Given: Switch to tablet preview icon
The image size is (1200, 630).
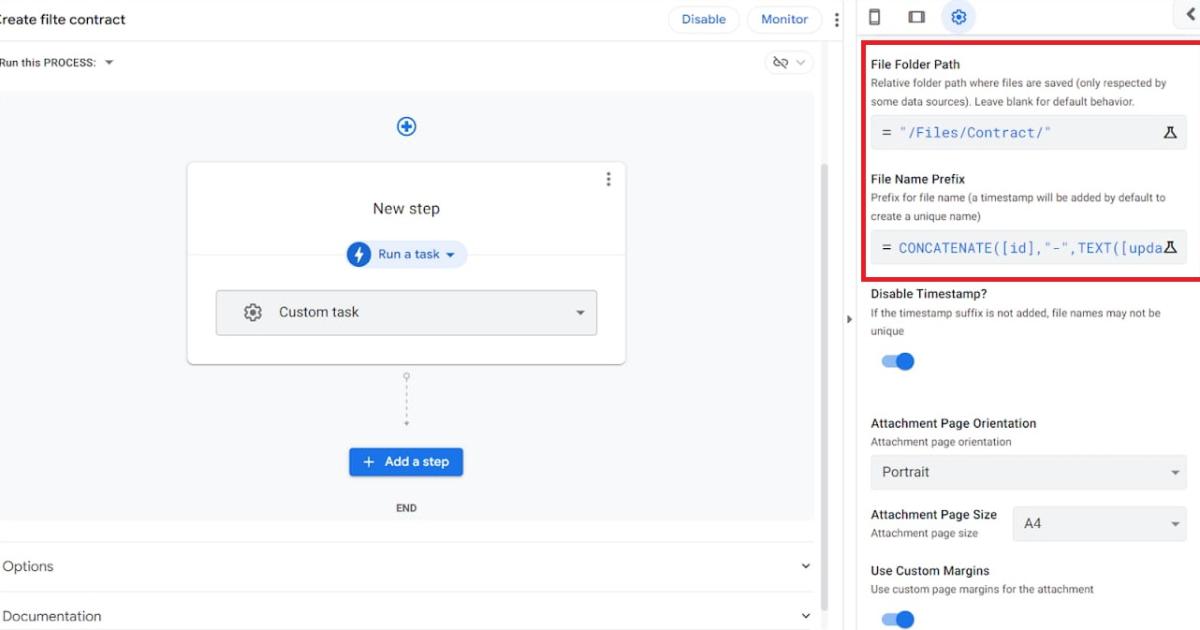Looking at the screenshot, I should point(916,17).
